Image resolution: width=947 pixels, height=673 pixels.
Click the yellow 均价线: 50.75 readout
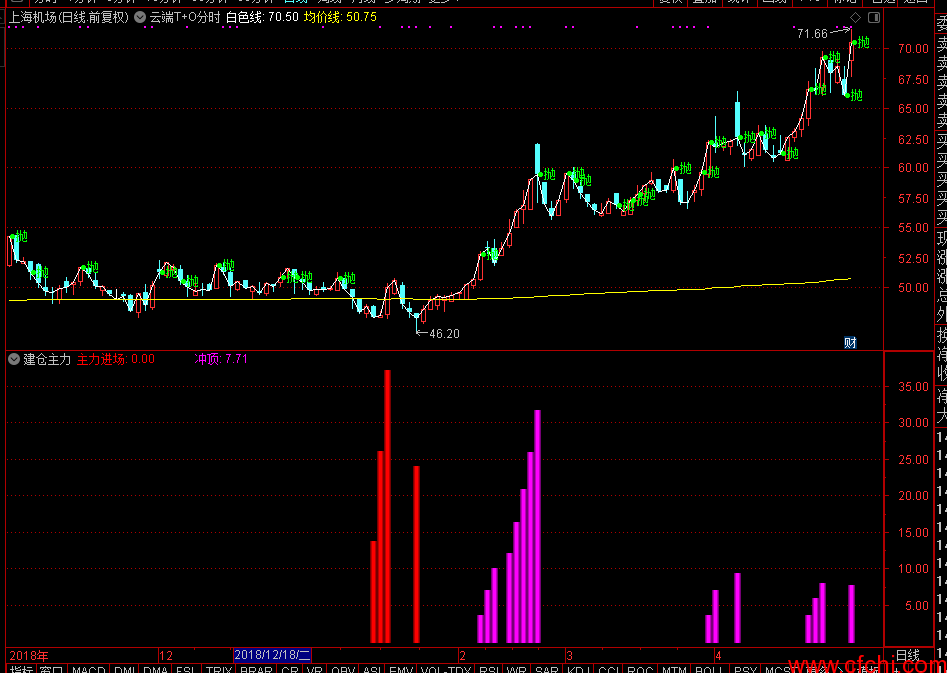point(341,18)
